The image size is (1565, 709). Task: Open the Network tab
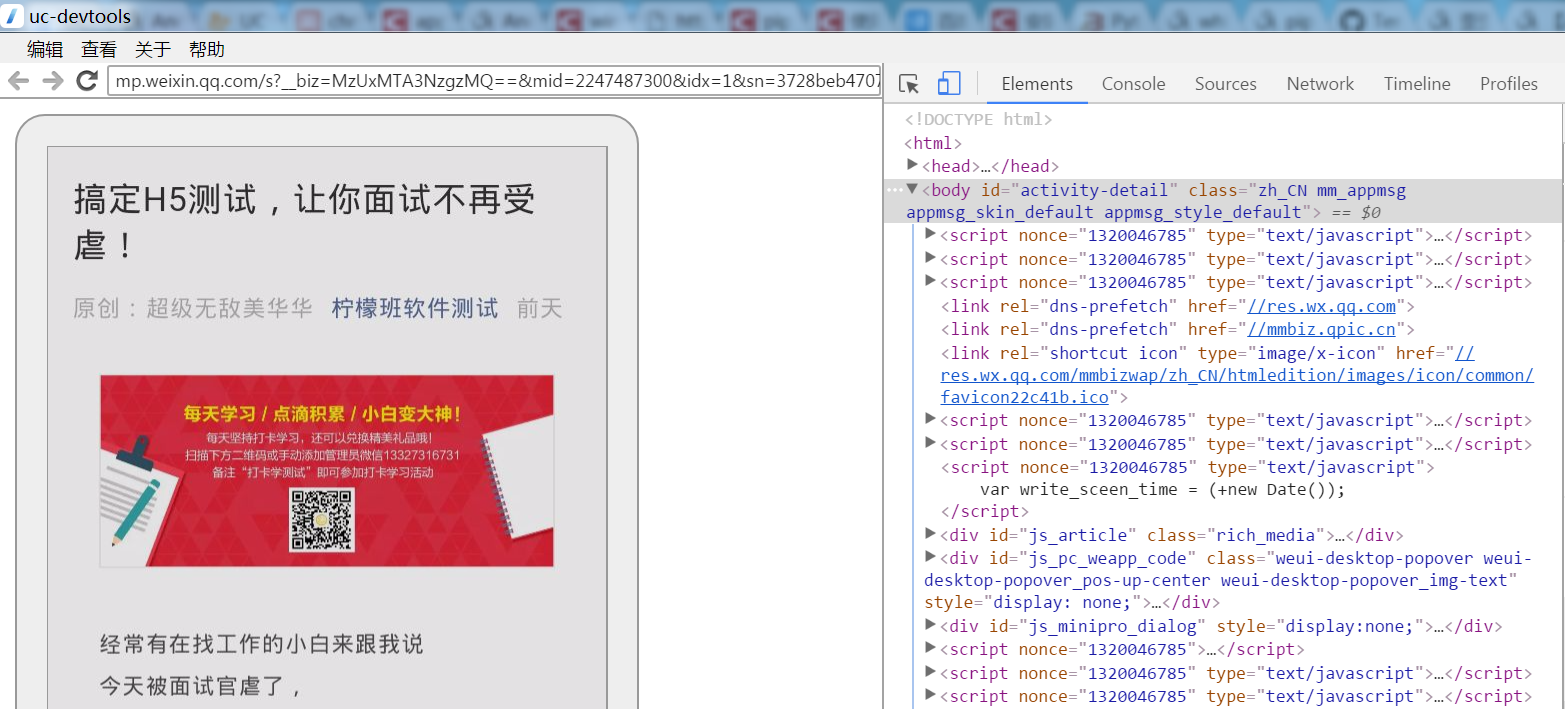pos(1319,84)
